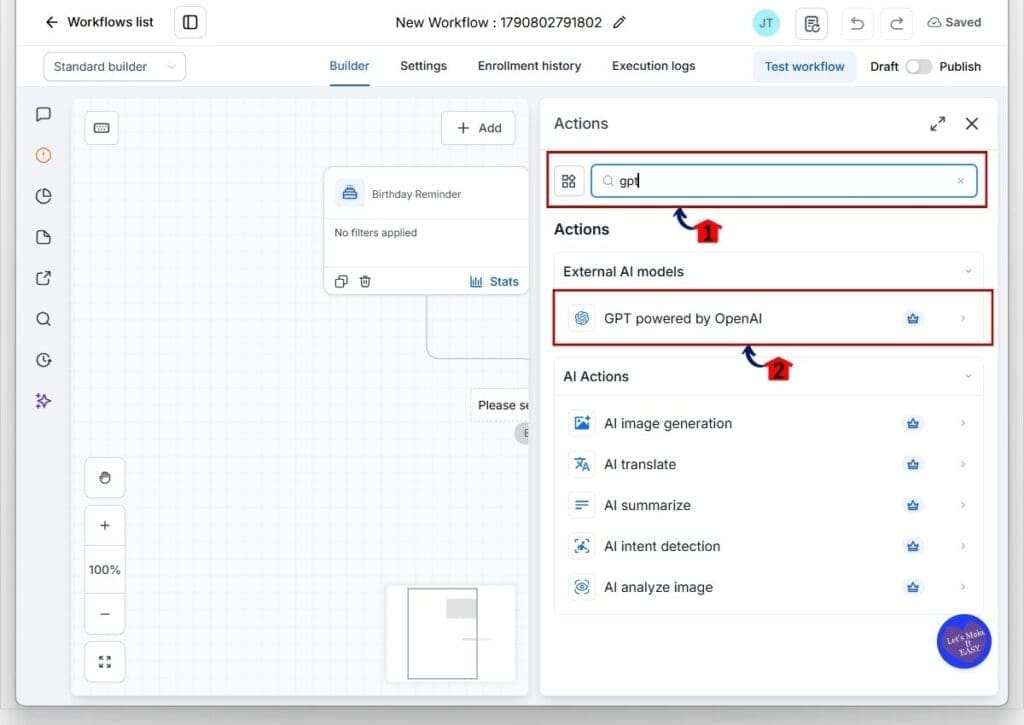The image size is (1024, 725).
Task: Open the Enrollment history tab
Action: pos(529,66)
